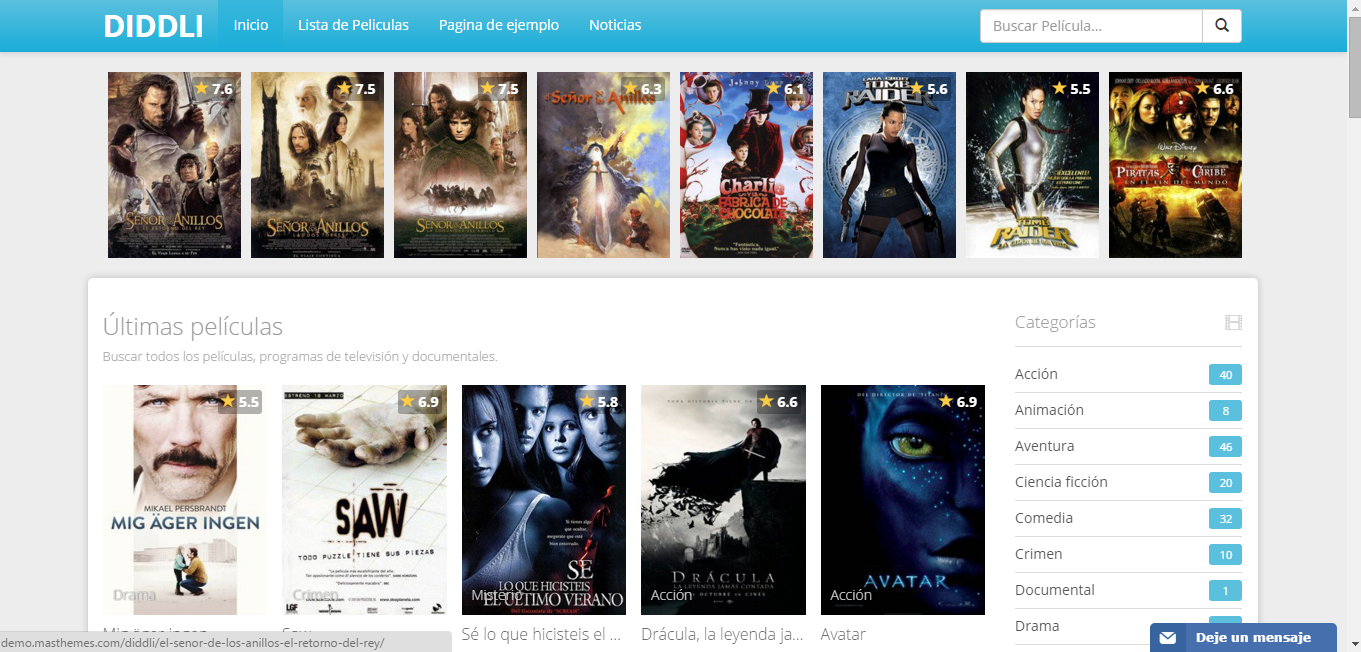Focus the Buscar Película search field
Screen dimensions: 1361x652
point(1091,26)
